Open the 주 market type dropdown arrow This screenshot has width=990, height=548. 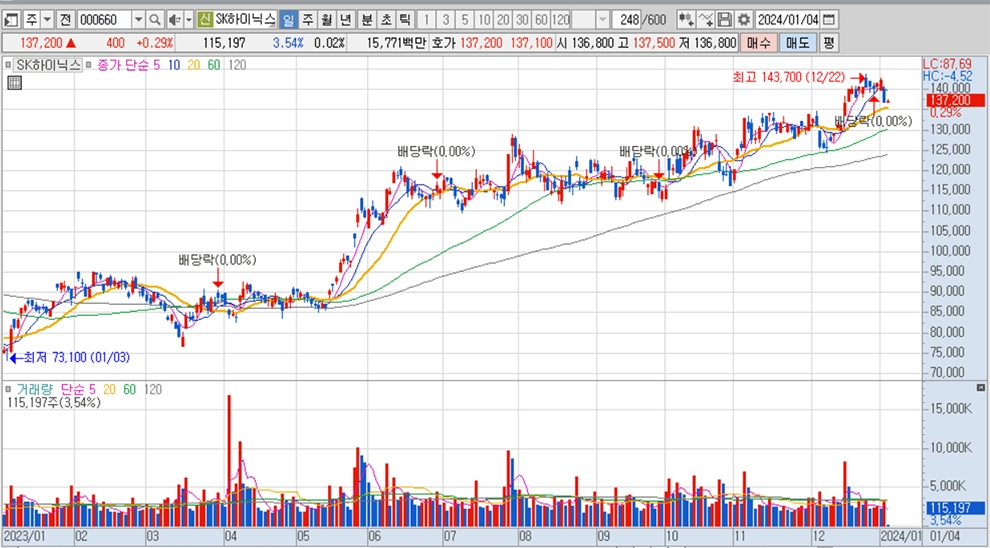[x=47, y=20]
